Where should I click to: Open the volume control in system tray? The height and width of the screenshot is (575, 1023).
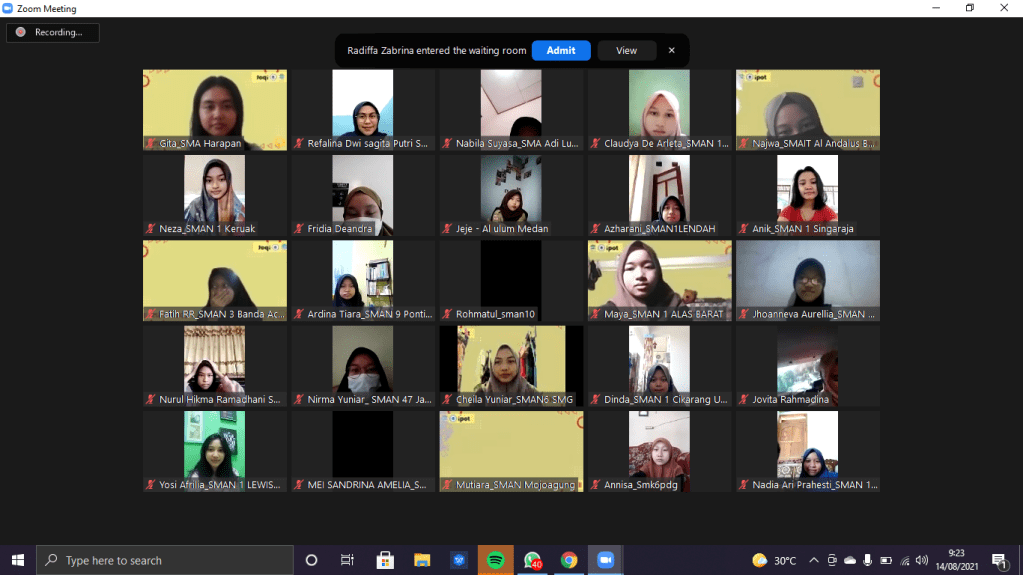coord(921,560)
